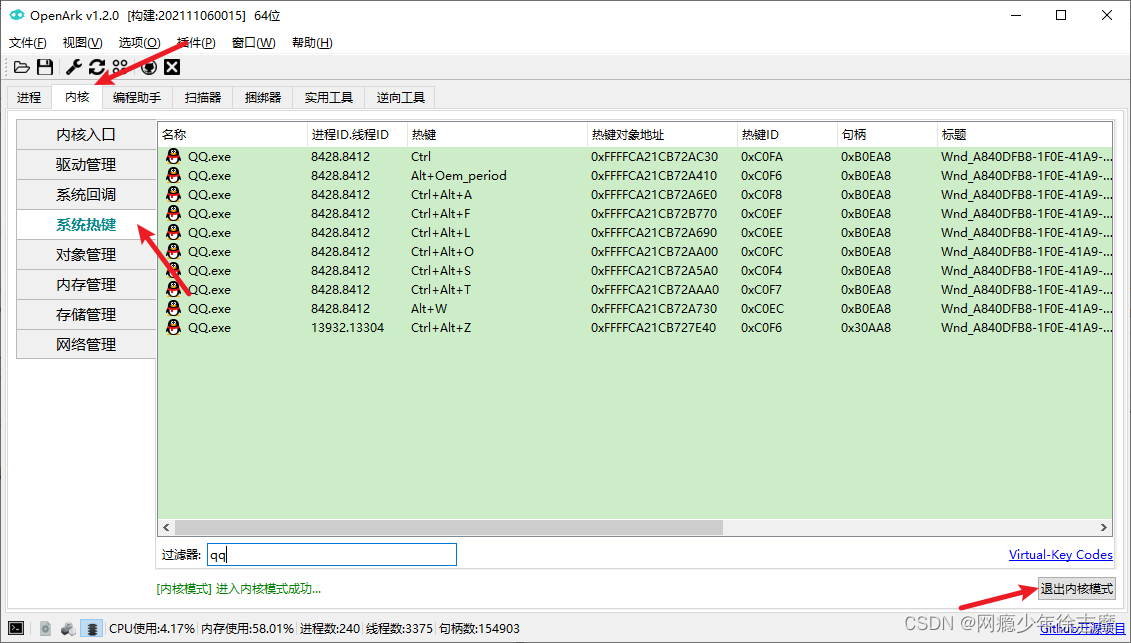
Task: Click the open folder toolbar icon
Action: click(x=22, y=67)
